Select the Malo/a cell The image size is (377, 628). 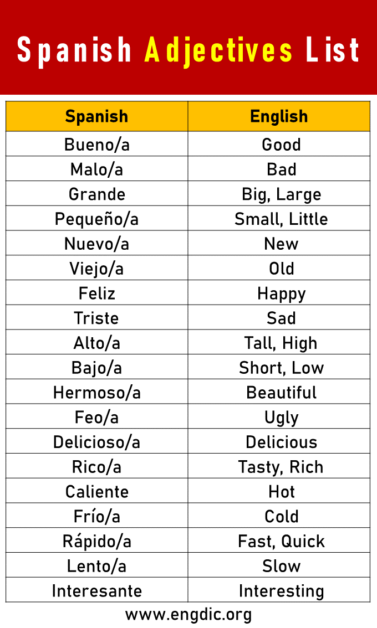coord(97,169)
